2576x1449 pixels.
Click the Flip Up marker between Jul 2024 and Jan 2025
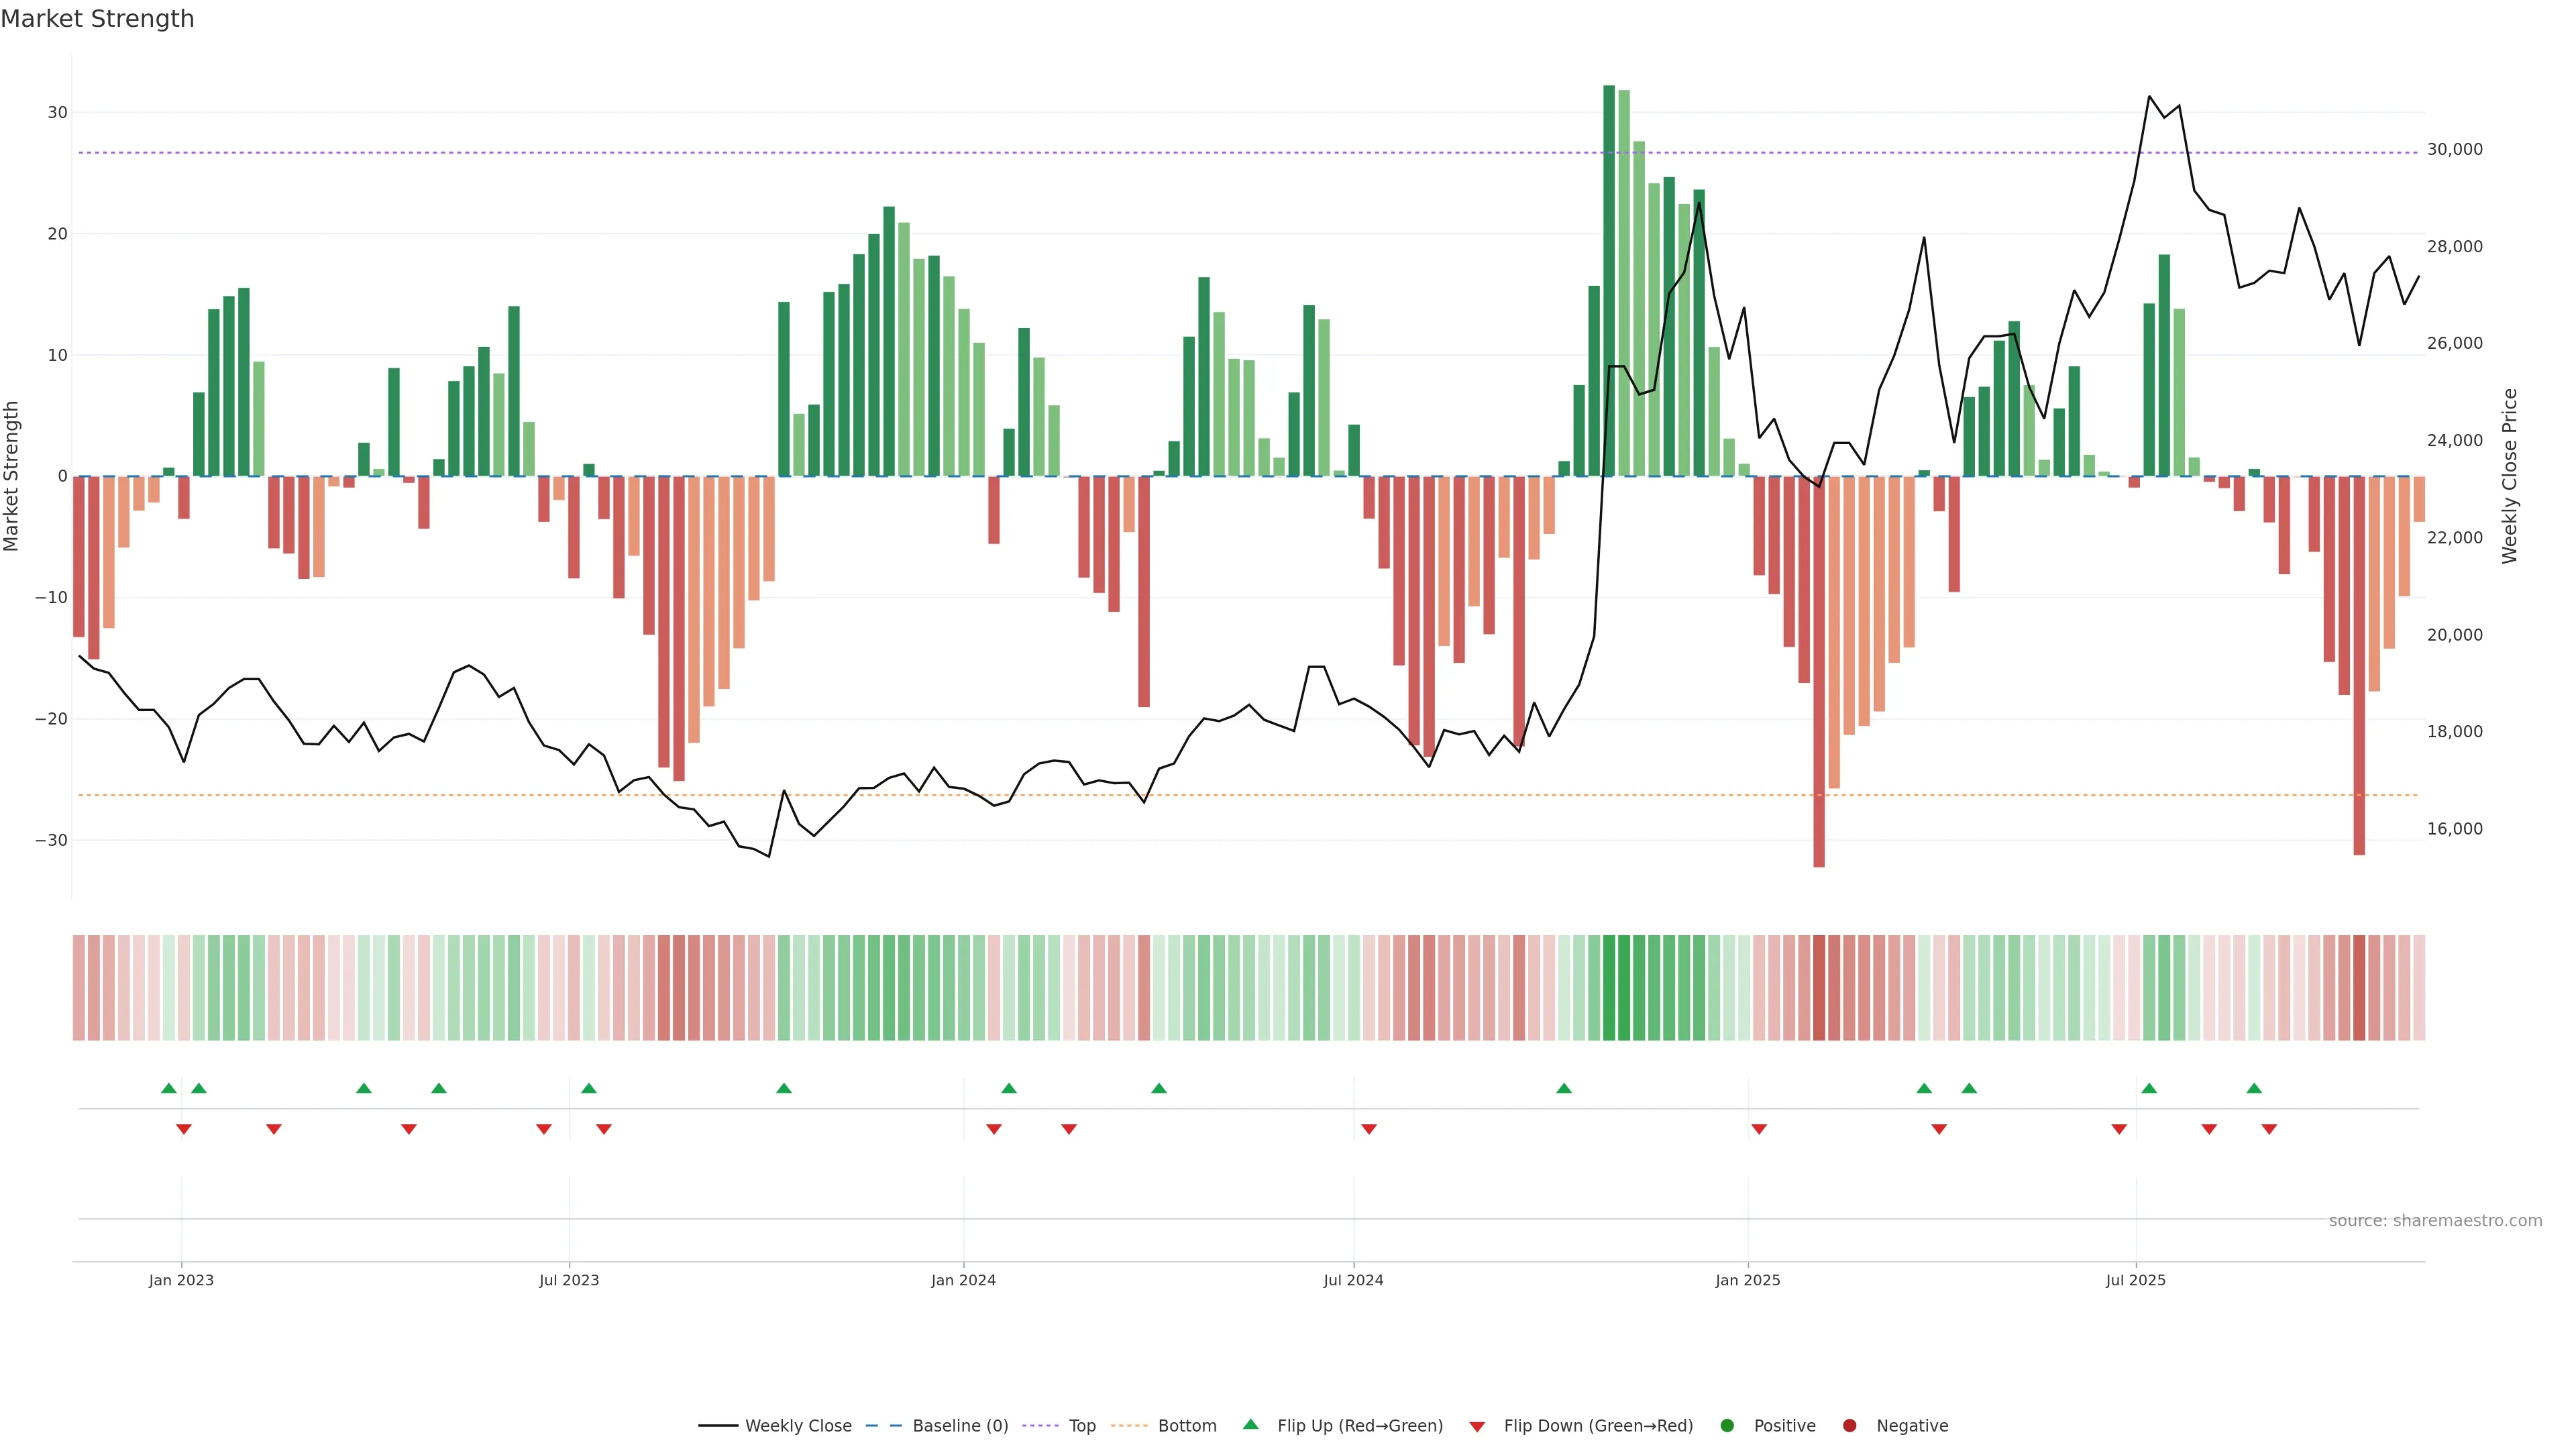[1564, 1088]
